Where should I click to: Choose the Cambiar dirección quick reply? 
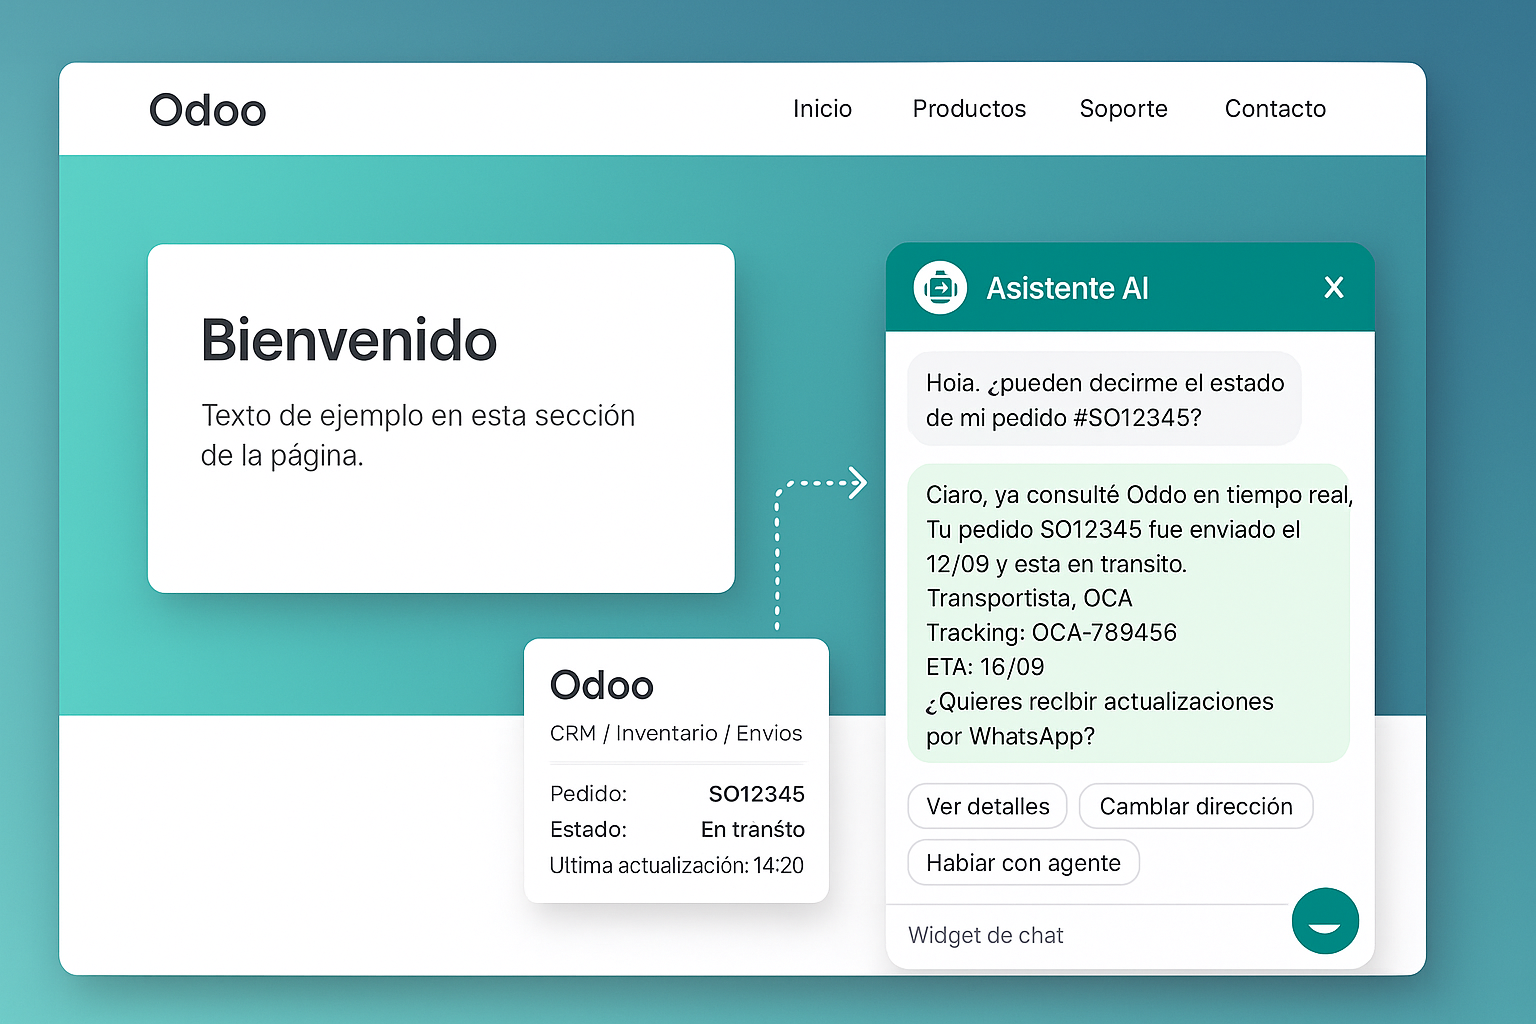(x=1196, y=806)
